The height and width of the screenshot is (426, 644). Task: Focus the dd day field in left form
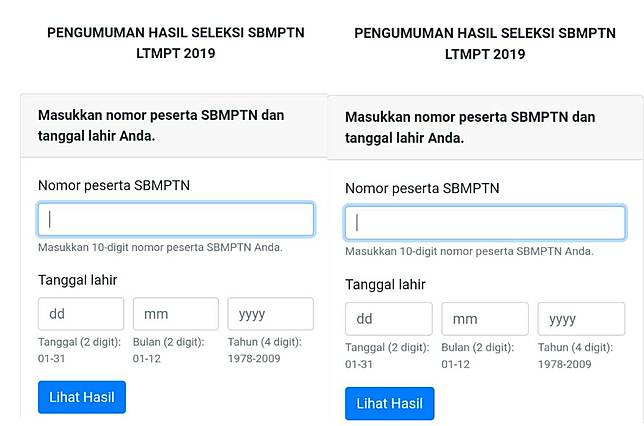[x=81, y=314]
